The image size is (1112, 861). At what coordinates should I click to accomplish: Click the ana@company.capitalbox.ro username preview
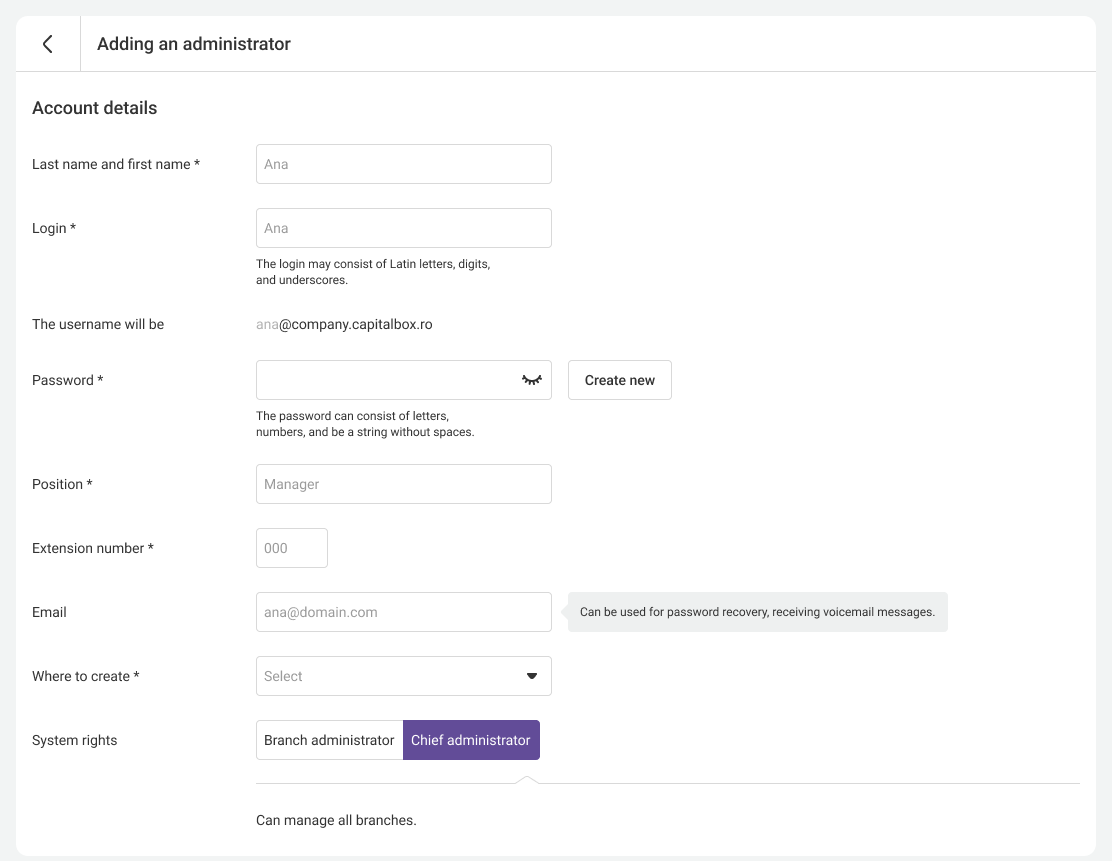(x=344, y=324)
